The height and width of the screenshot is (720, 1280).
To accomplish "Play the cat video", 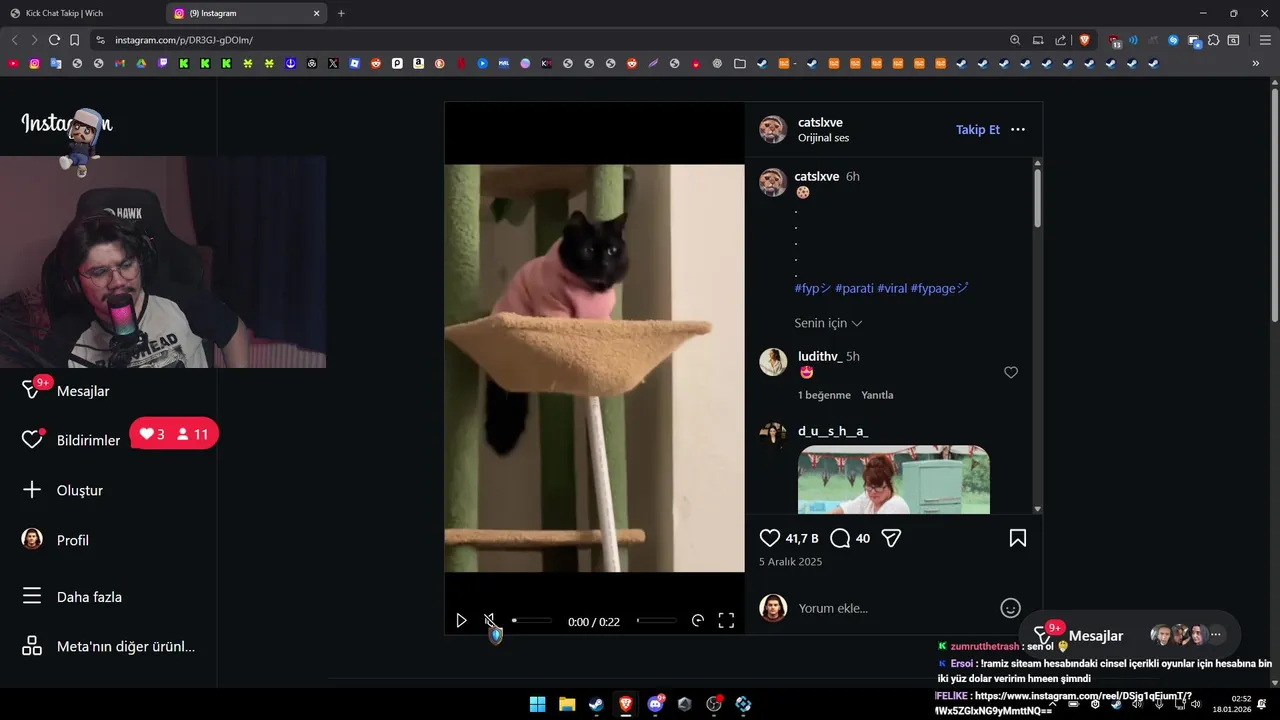I will [x=461, y=621].
